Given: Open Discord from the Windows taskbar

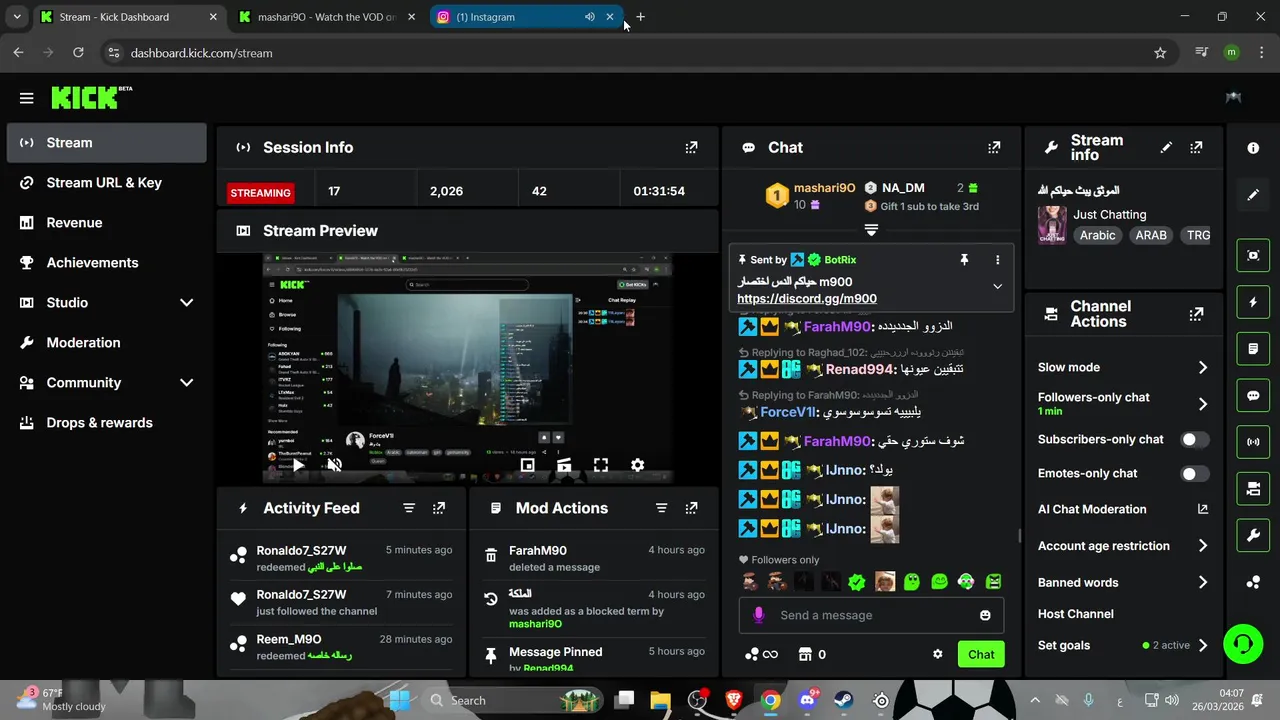Looking at the screenshot, I should (807, 700).
